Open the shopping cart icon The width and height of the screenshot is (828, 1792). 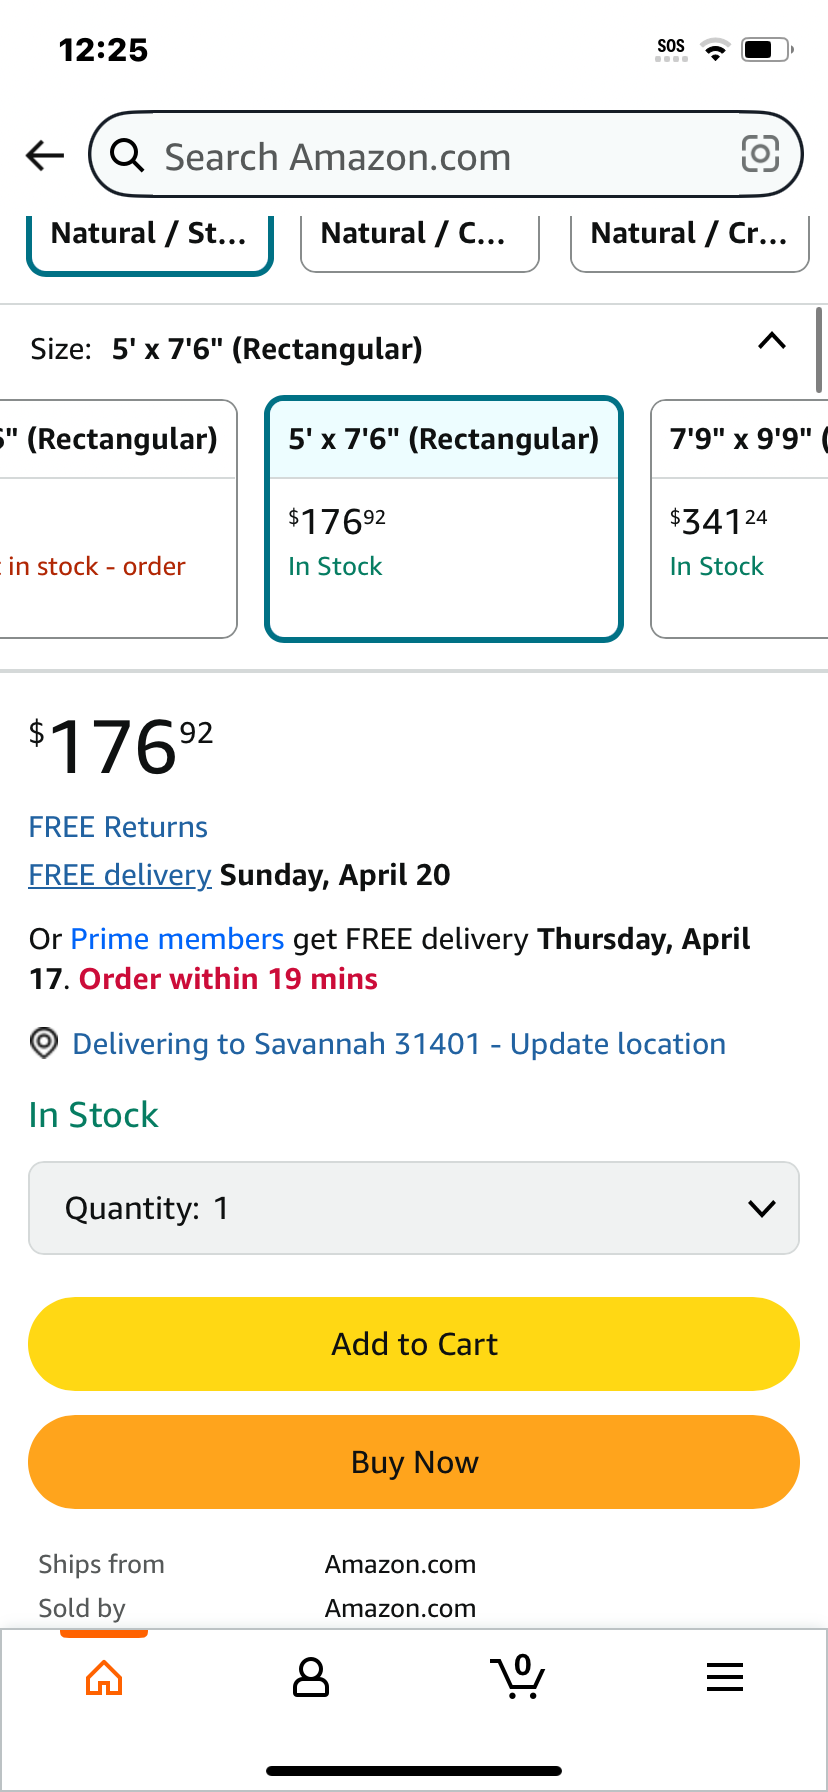click(x=517, y=1676)
